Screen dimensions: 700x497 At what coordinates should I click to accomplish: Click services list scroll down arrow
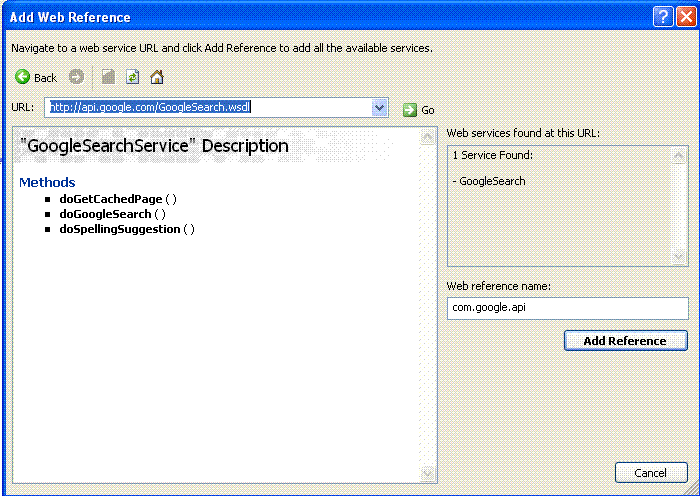(x=679, y=257)
